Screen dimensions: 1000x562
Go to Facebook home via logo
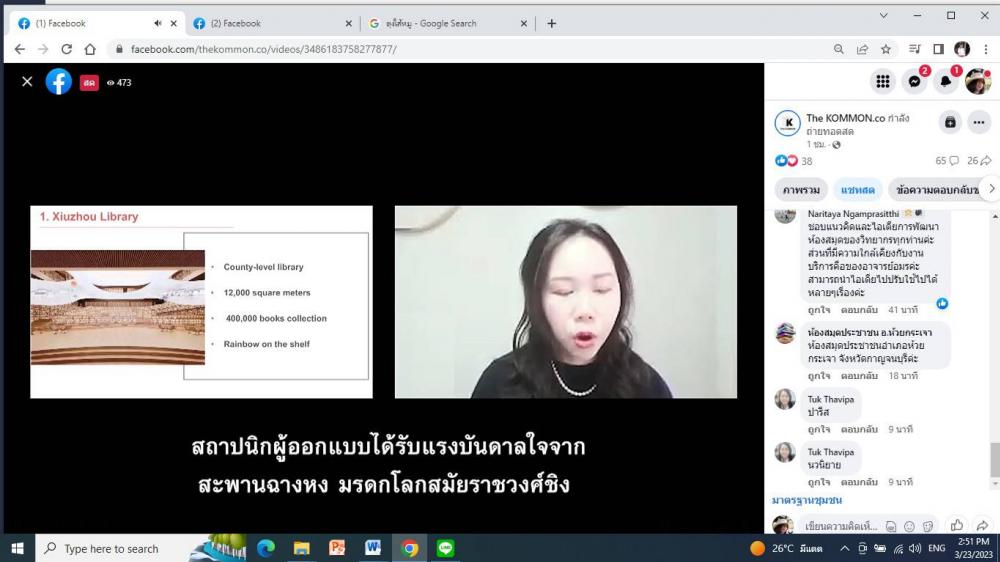tap(59, 82)
